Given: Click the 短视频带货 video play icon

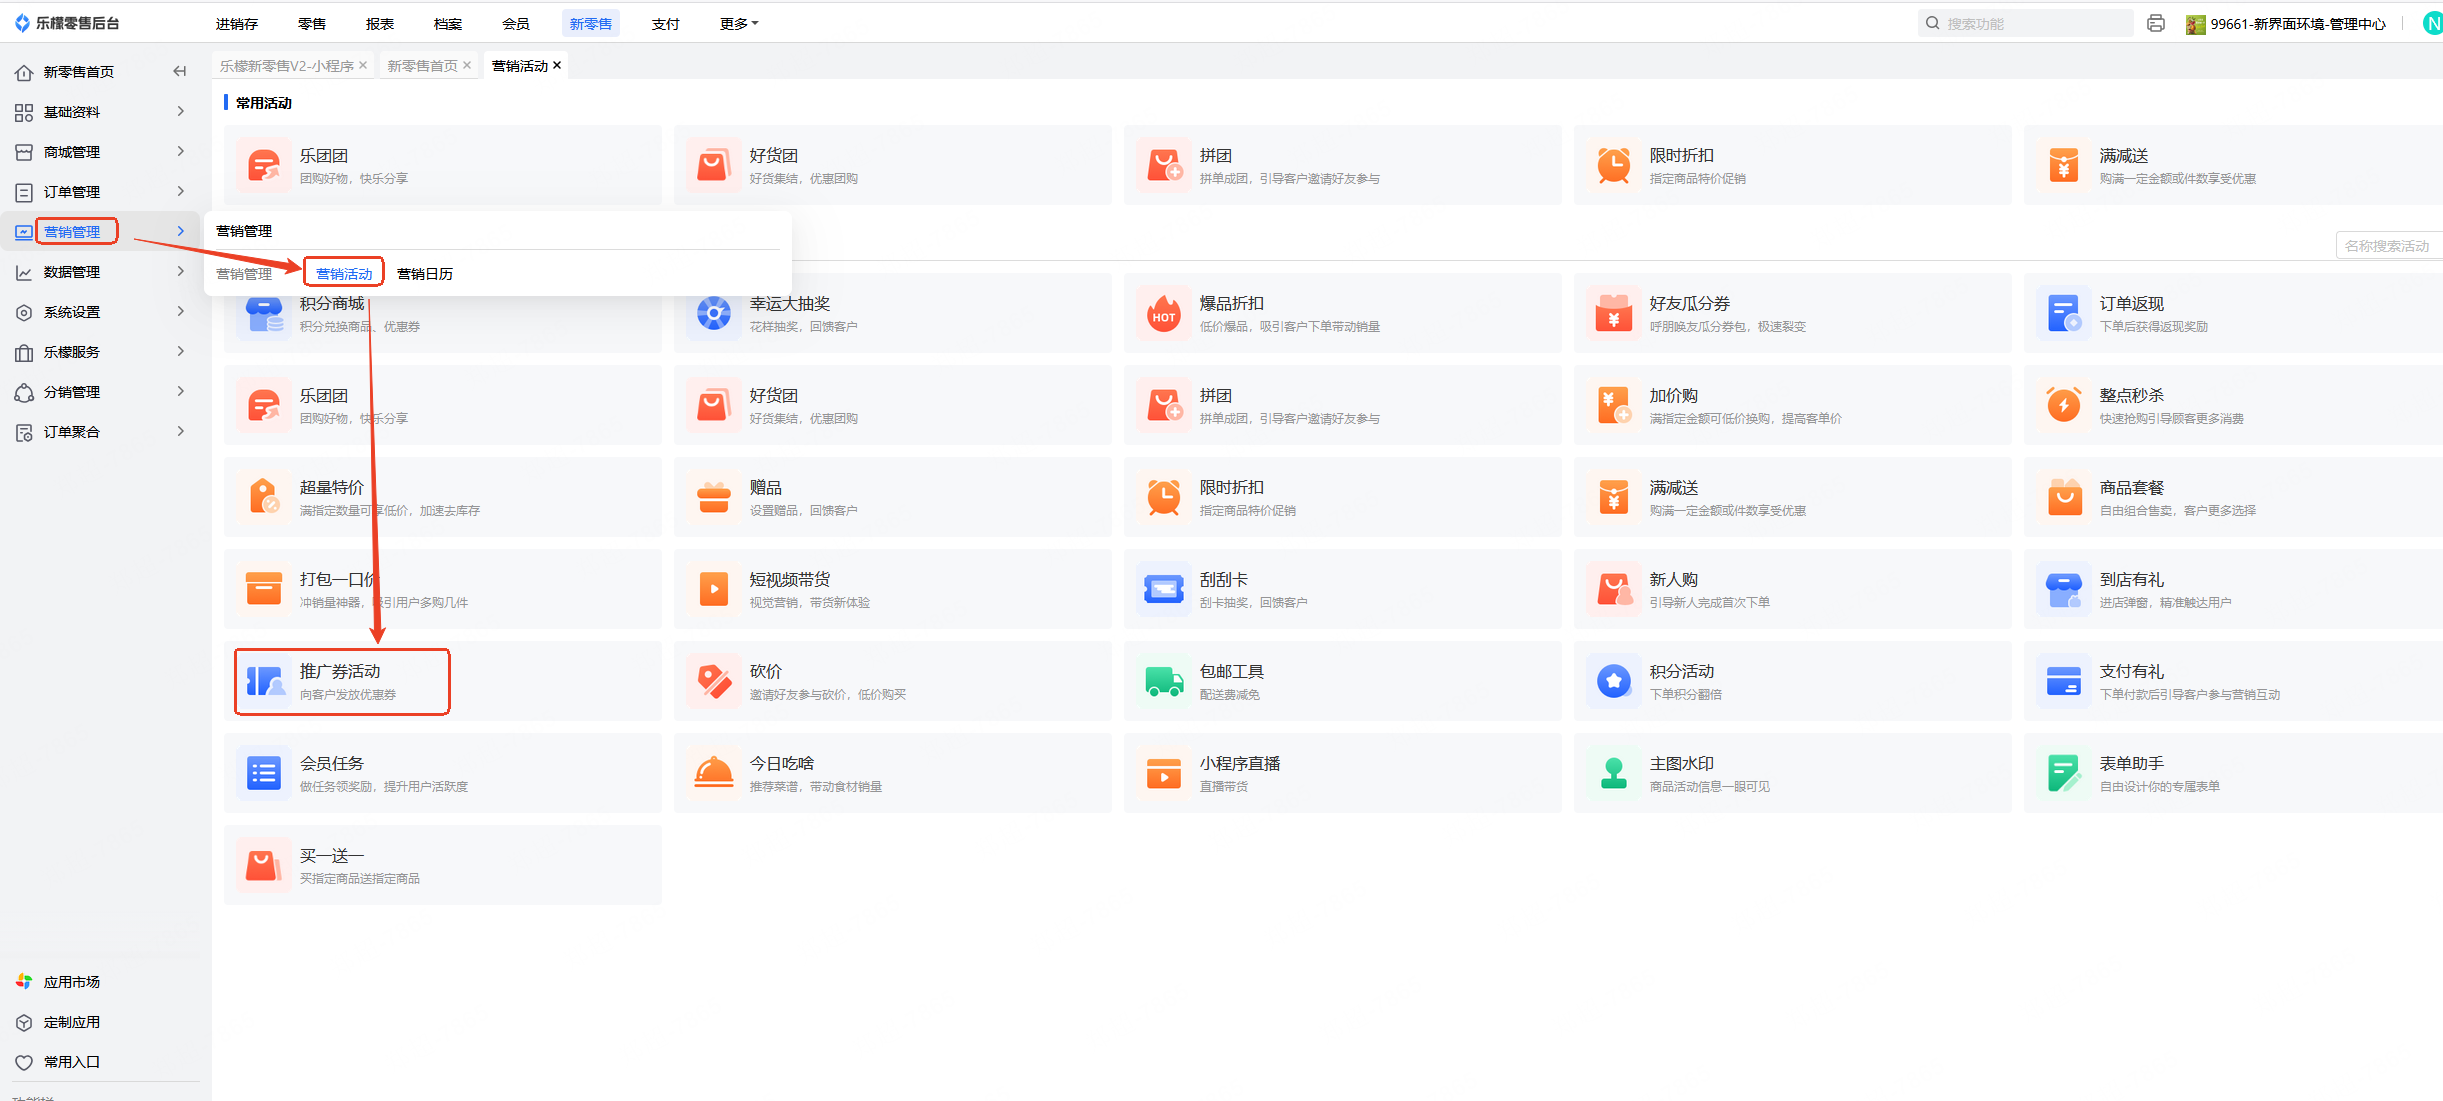Looking at the screenshot, I should pos(714,590).
